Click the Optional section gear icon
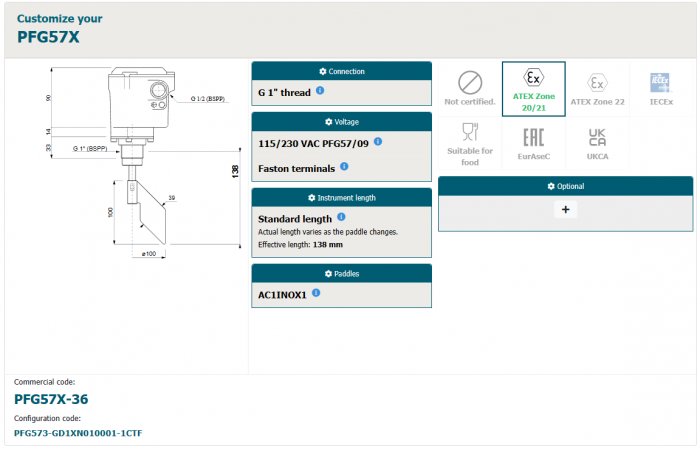This screenshot has height=449, width=700. [x=550, y=186]
